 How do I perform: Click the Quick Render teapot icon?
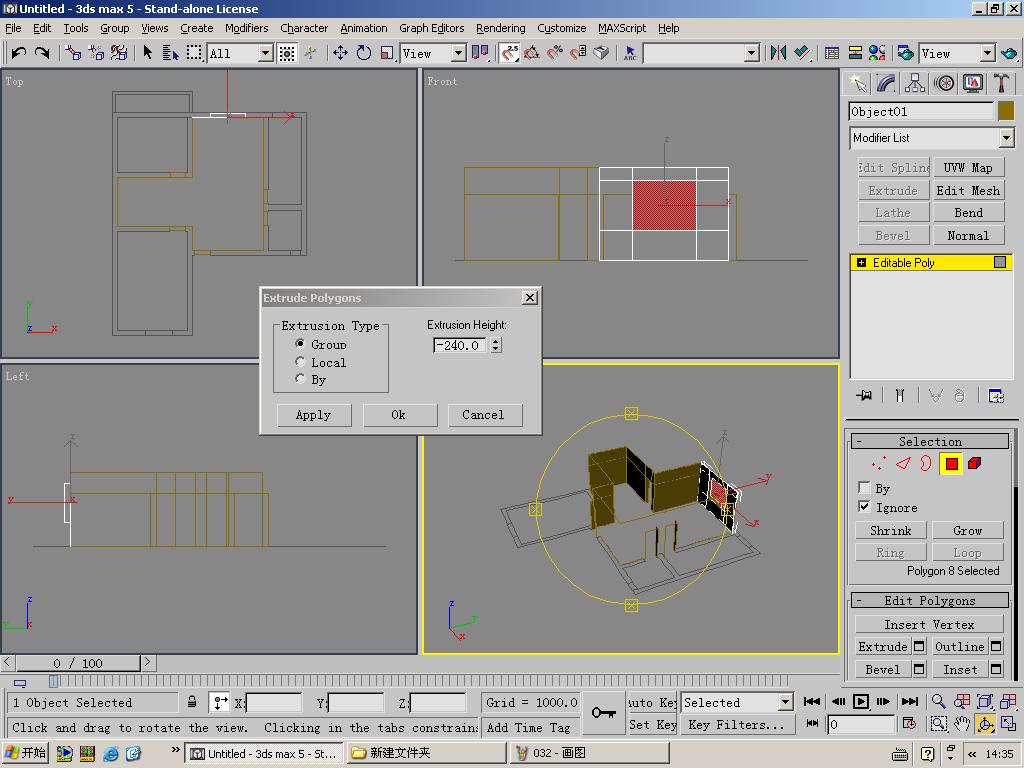[x=1009, y=53]
